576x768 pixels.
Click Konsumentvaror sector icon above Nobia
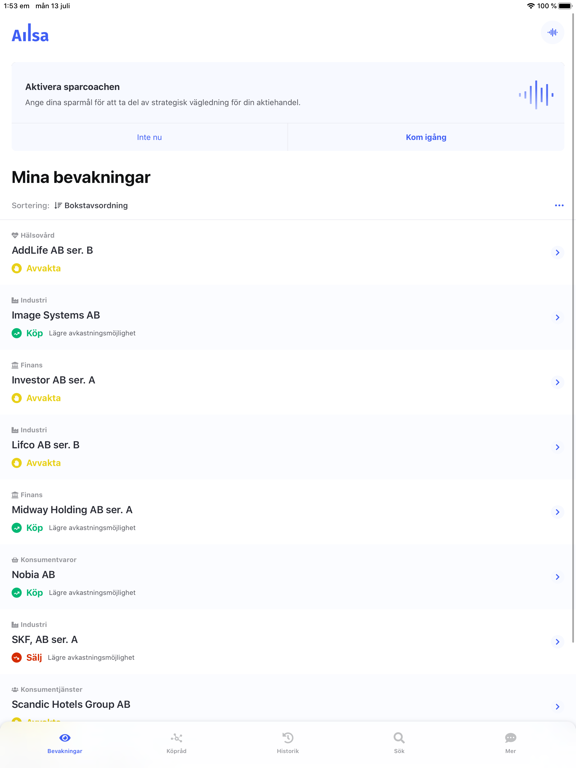pyautogui.click(x=15, y=560)
